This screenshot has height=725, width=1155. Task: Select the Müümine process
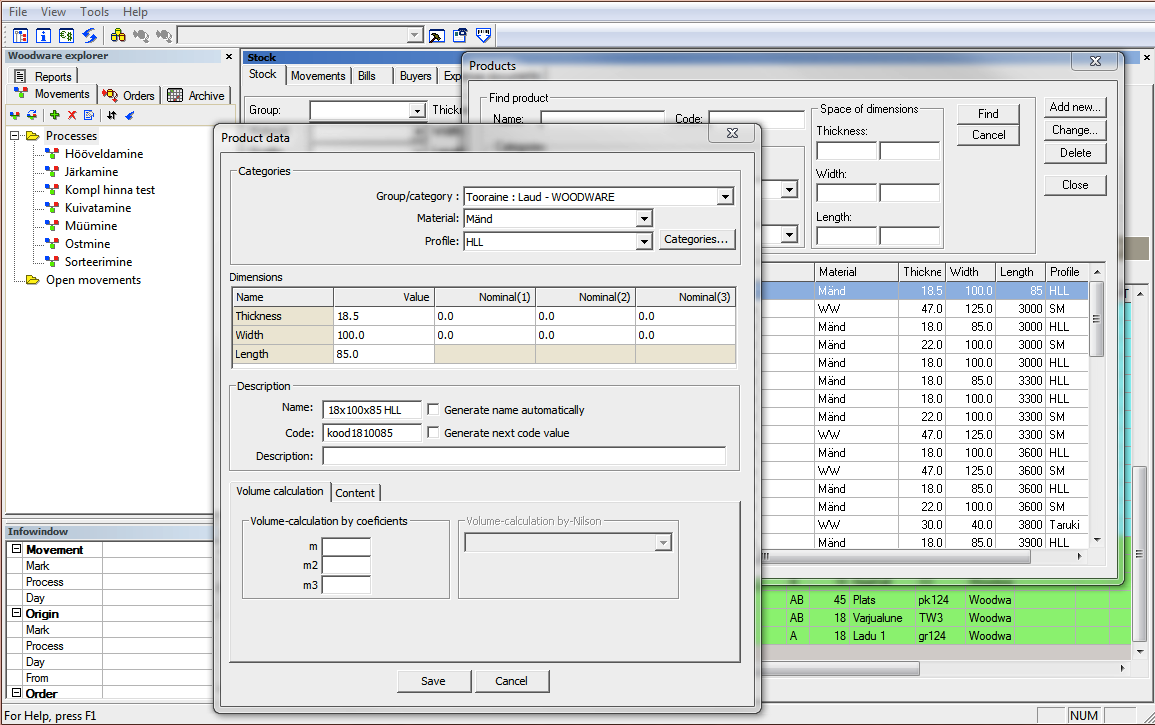tap(91, 226)
